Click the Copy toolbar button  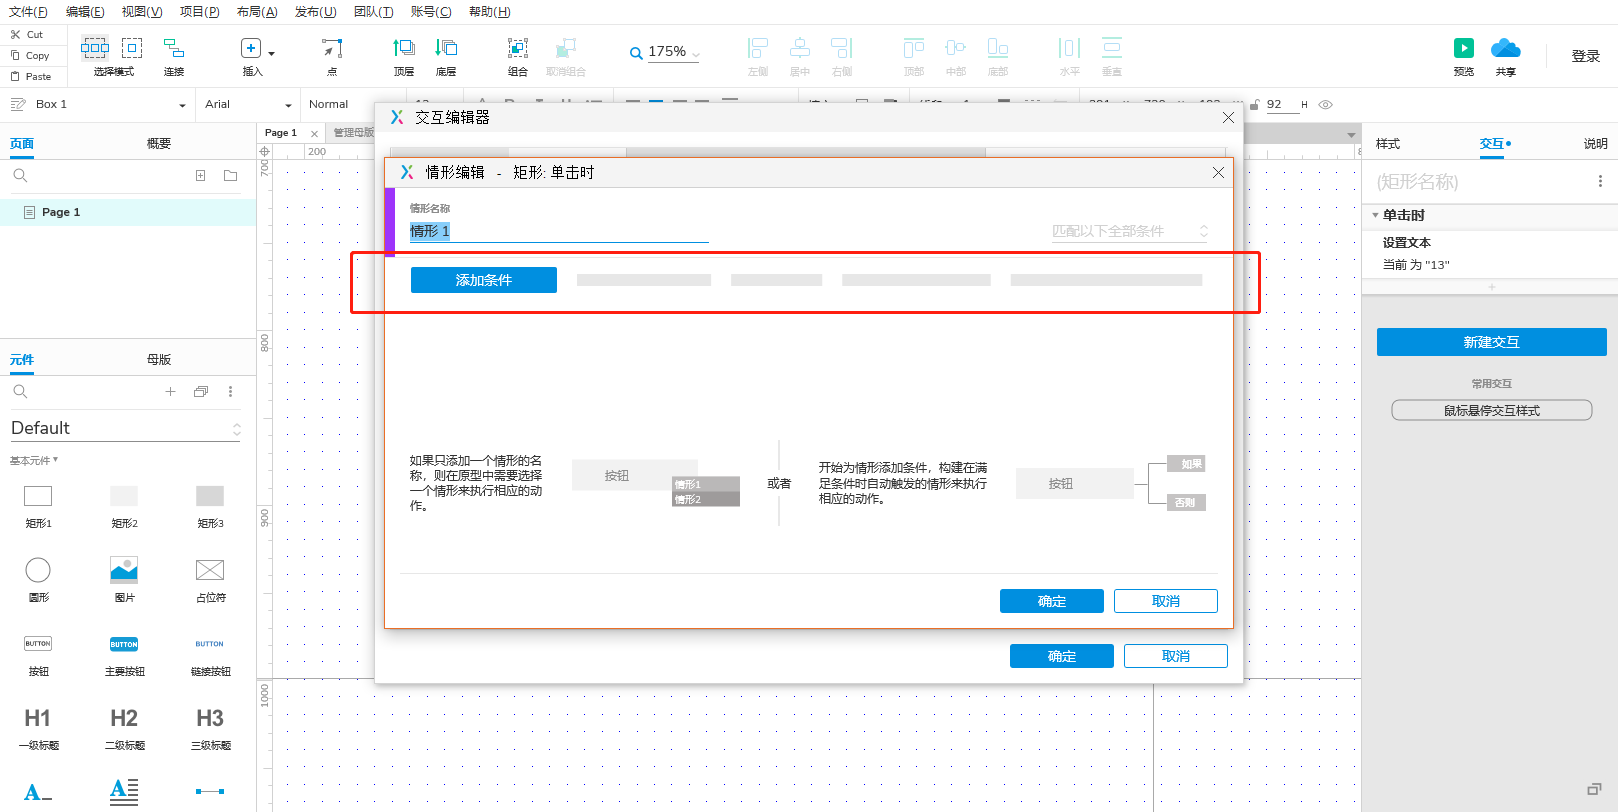(30, 55)
